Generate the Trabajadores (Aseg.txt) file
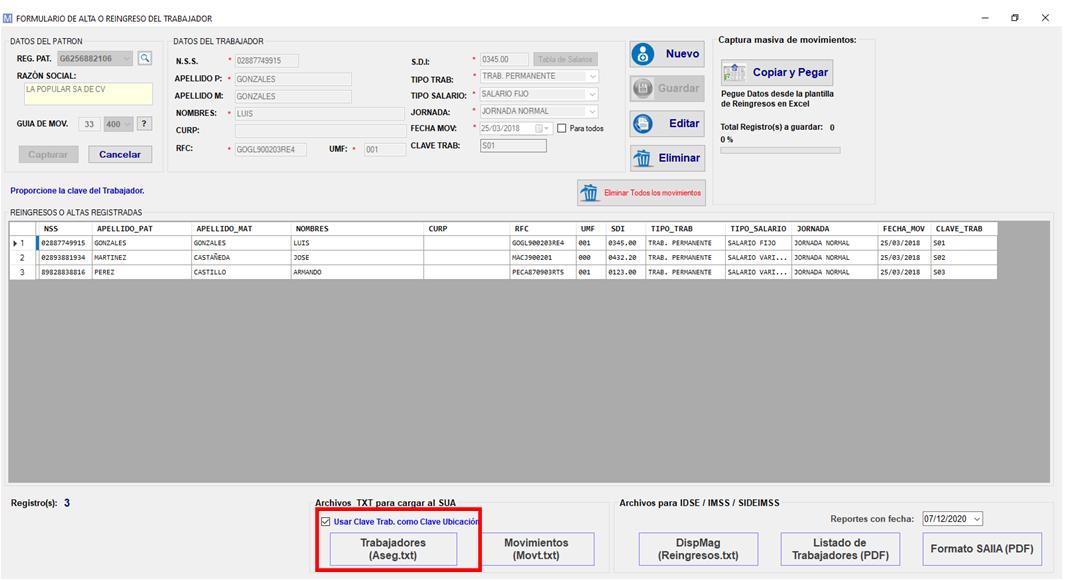Image resolution: width=1066 pixels, height=581 pixels. (x=393, y=549)
